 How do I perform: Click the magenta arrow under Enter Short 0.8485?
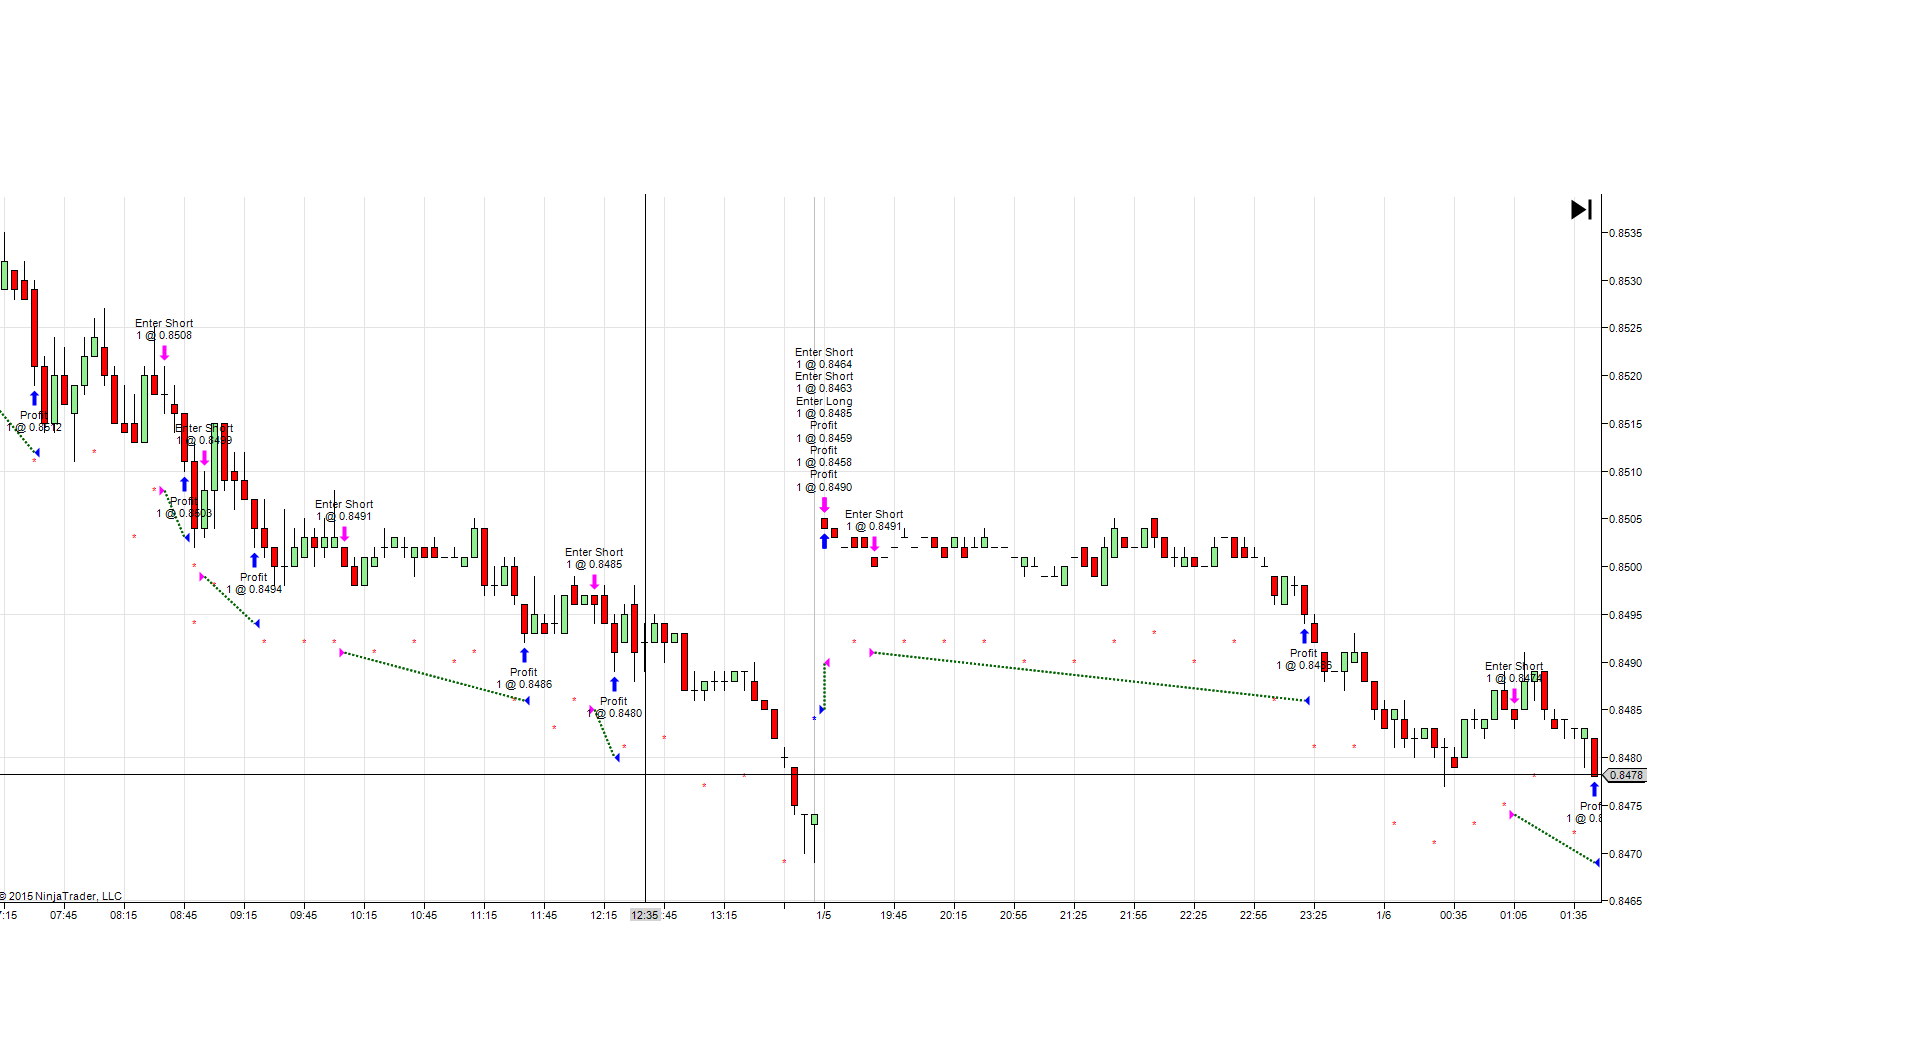coord(594,582)
